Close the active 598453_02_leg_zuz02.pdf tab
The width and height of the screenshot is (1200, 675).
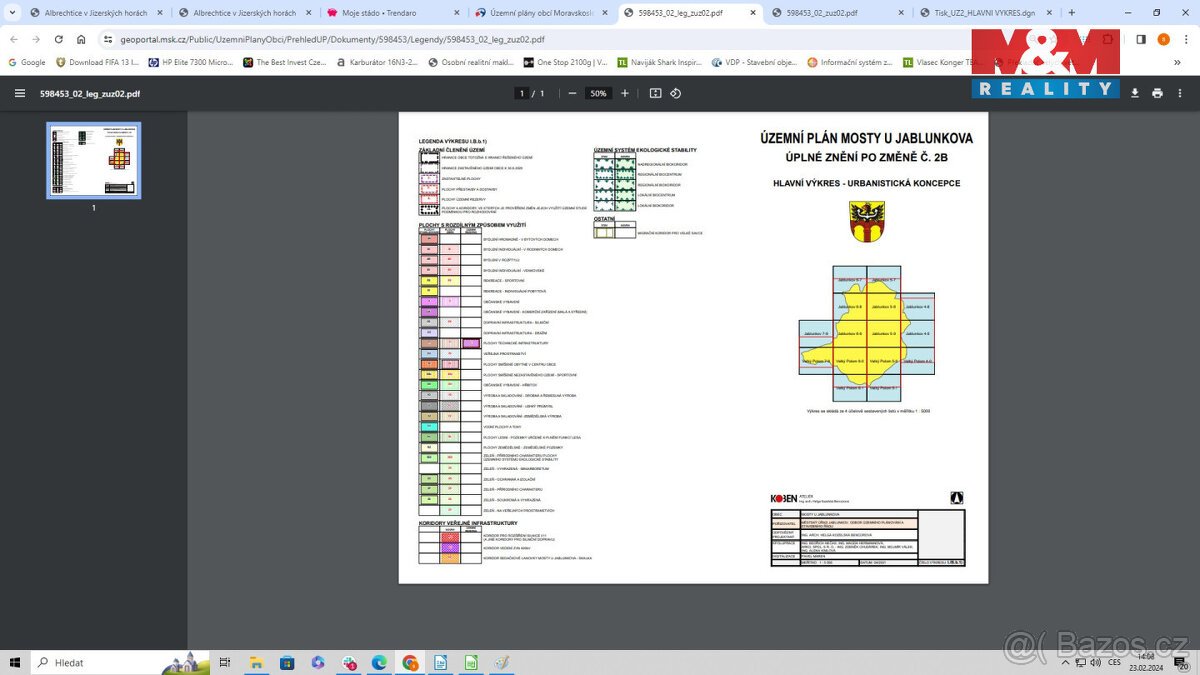coord(752,13)
